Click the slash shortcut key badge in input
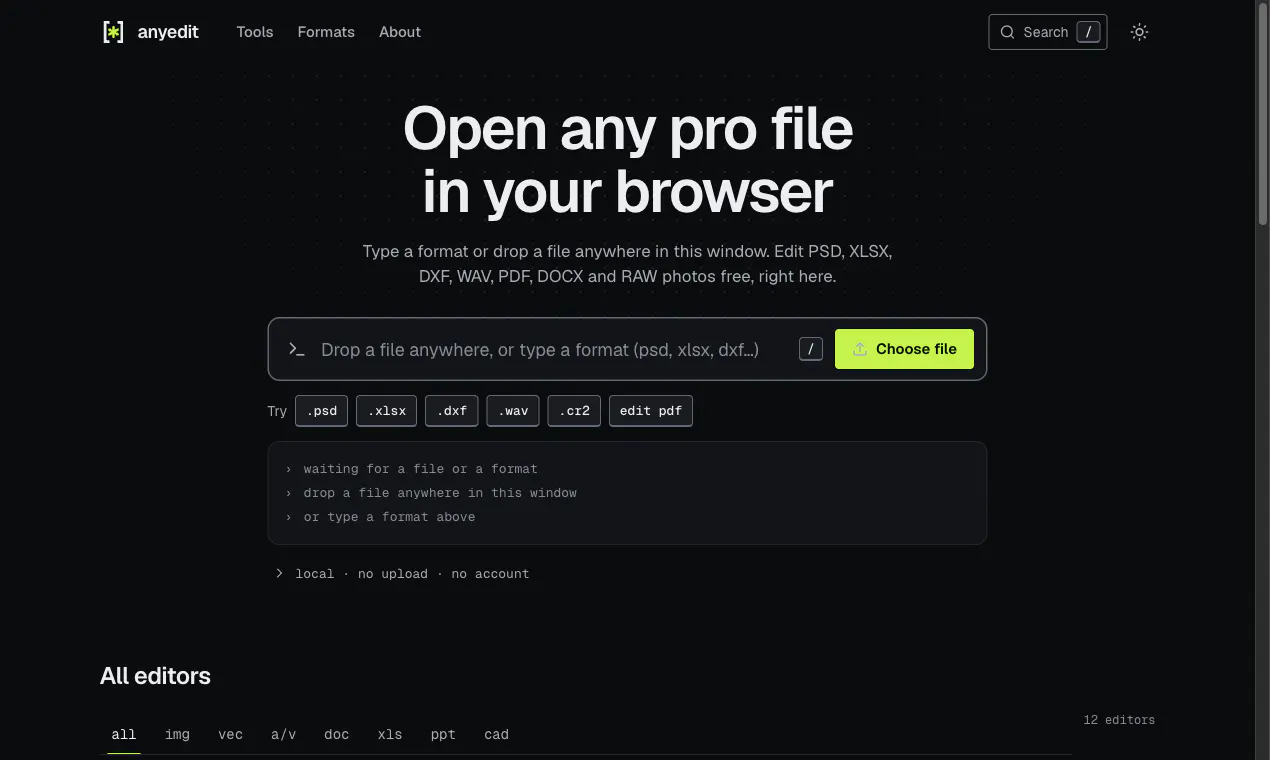 click(x=811, y=349)
